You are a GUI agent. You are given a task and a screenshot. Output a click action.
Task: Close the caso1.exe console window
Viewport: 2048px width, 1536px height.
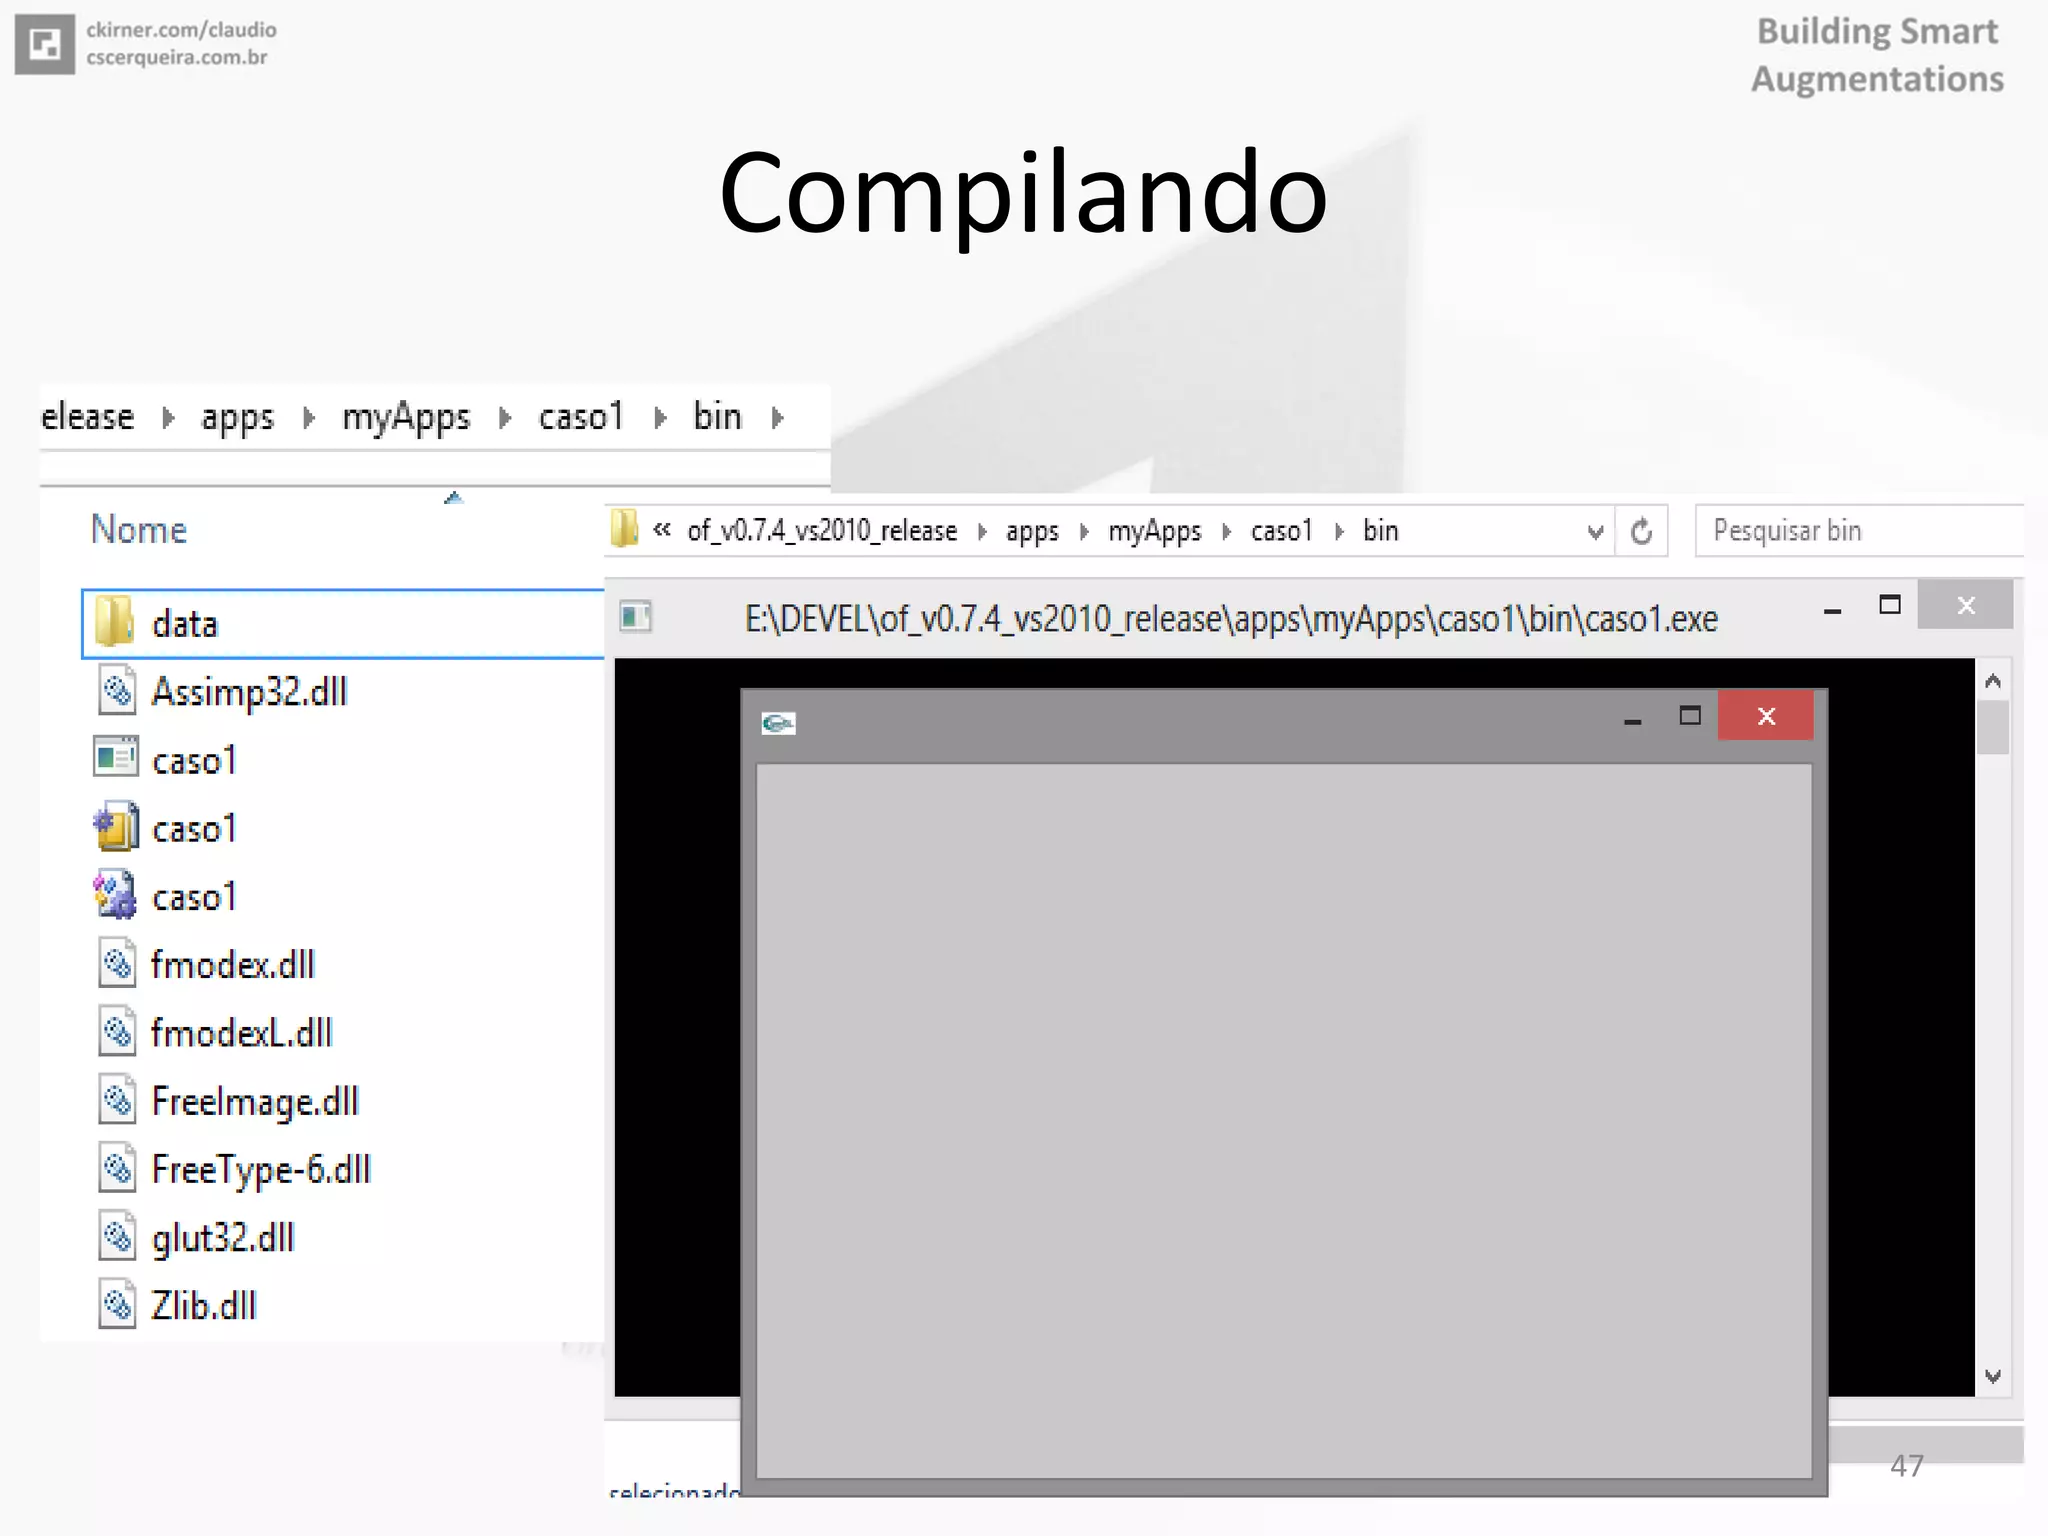[1965, 604]
